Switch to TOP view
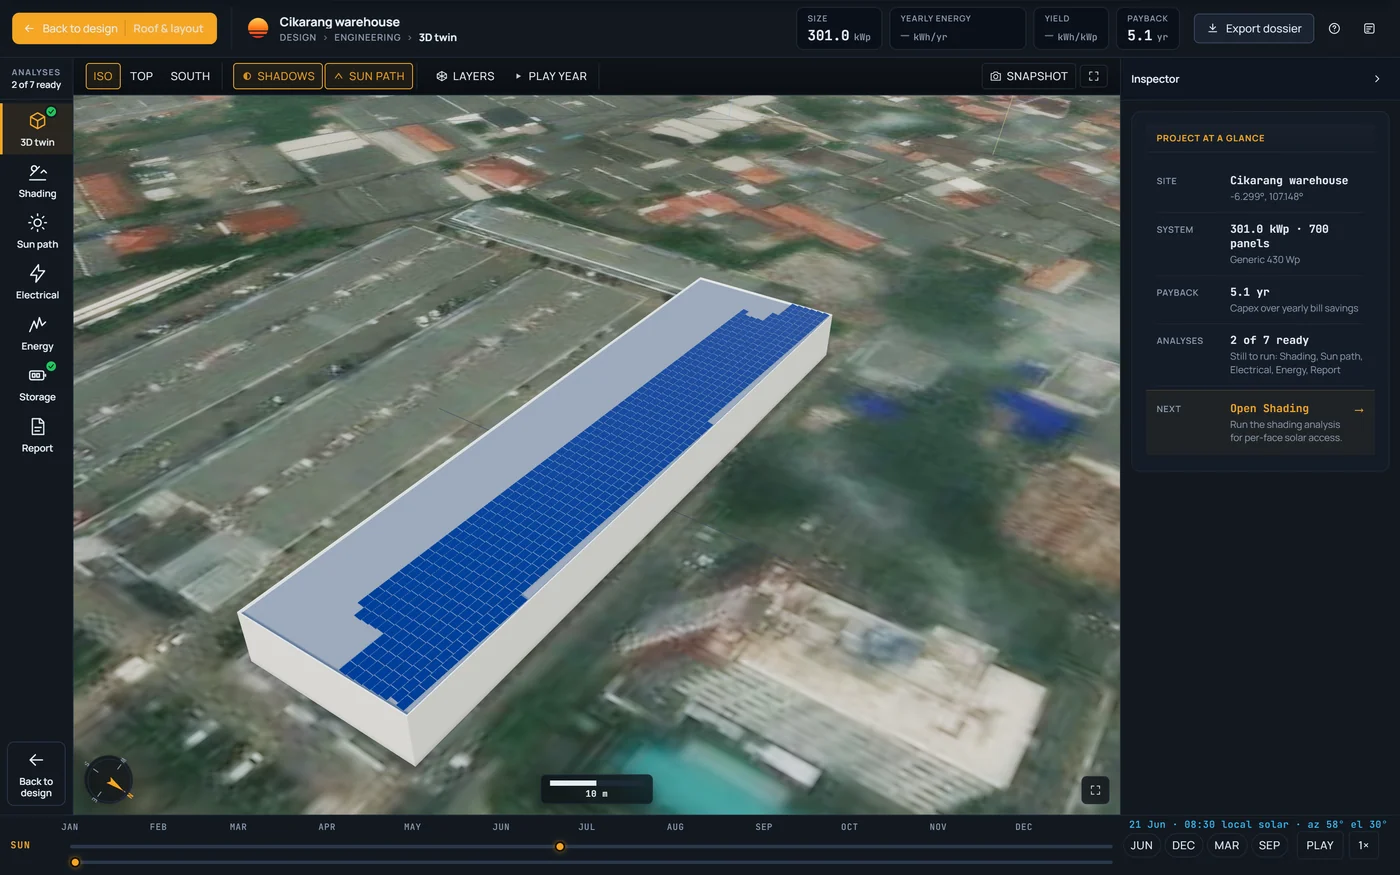 pyautogui.click(x=141, y=76)
